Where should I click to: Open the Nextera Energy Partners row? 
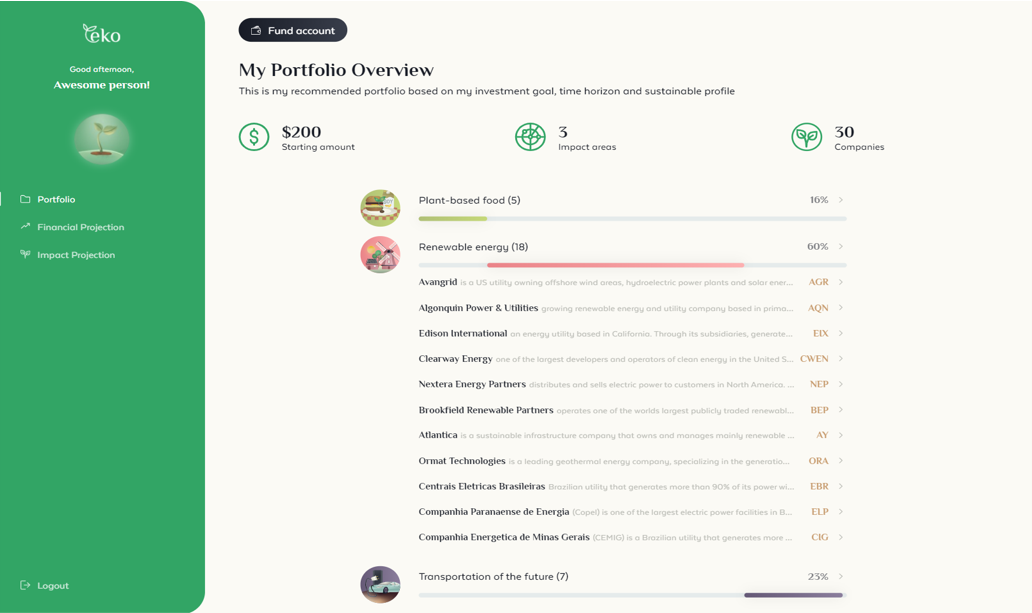tap(632, 384)
